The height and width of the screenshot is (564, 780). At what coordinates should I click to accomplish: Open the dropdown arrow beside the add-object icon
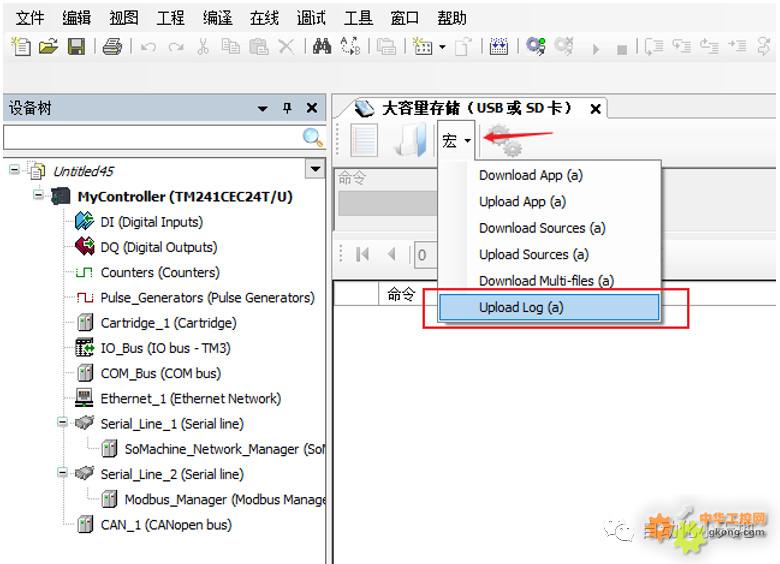pyautogui.click(x=442, y=47)
